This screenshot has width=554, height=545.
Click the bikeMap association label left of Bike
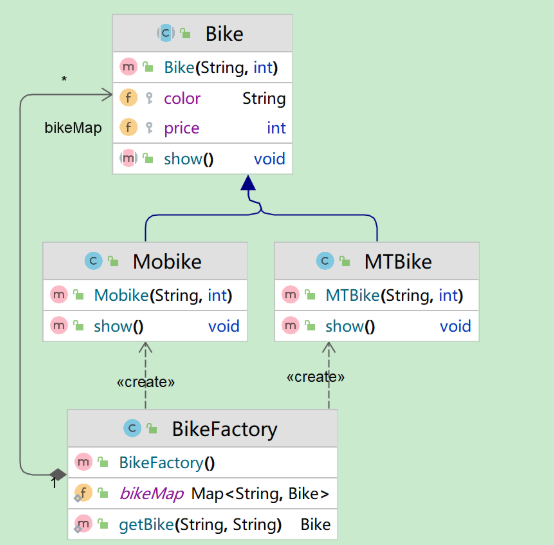(x=73, y=128)
